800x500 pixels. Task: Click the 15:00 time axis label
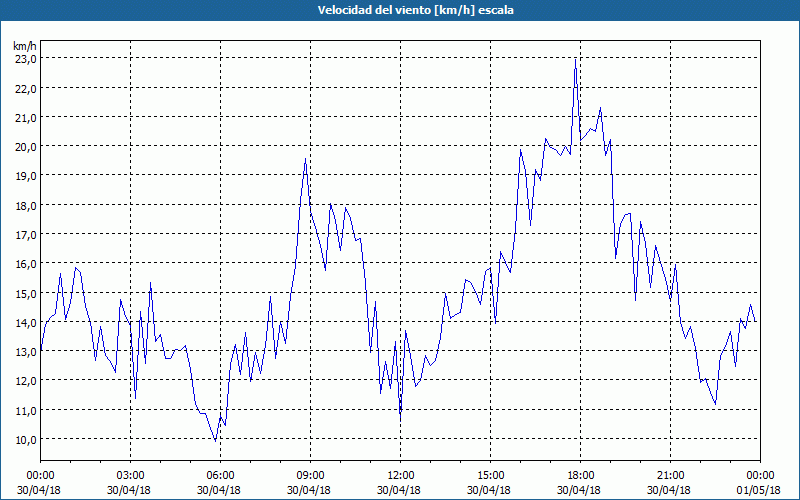491,475
